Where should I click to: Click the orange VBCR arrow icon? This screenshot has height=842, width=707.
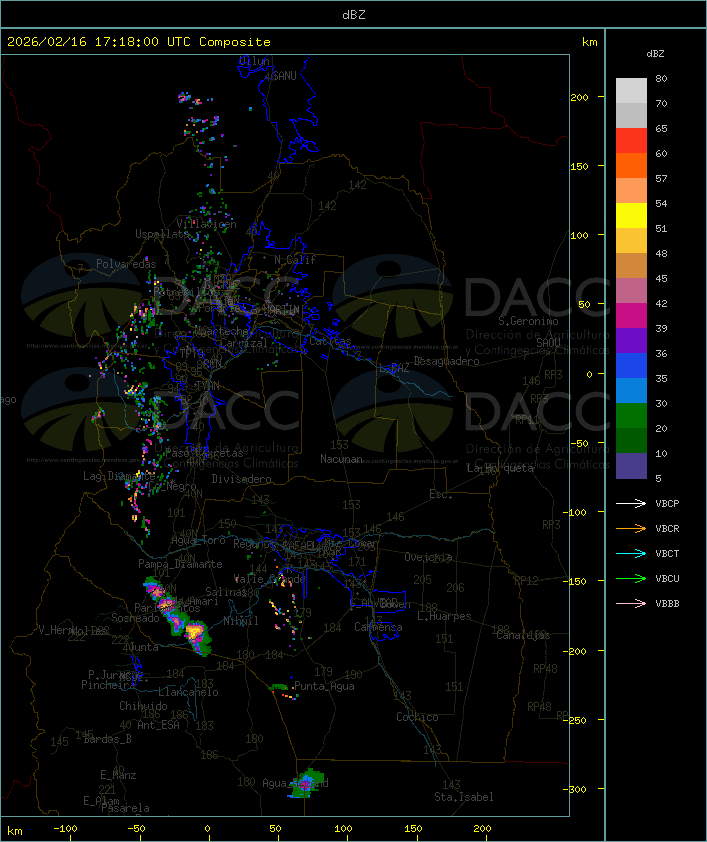(x=631, y=528)
